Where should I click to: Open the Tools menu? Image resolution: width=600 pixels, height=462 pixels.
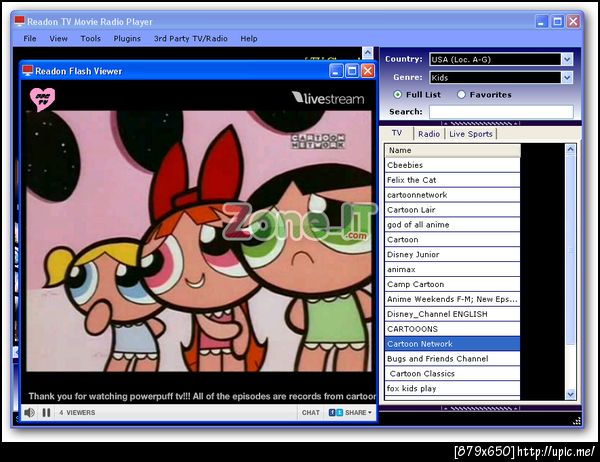91,39
